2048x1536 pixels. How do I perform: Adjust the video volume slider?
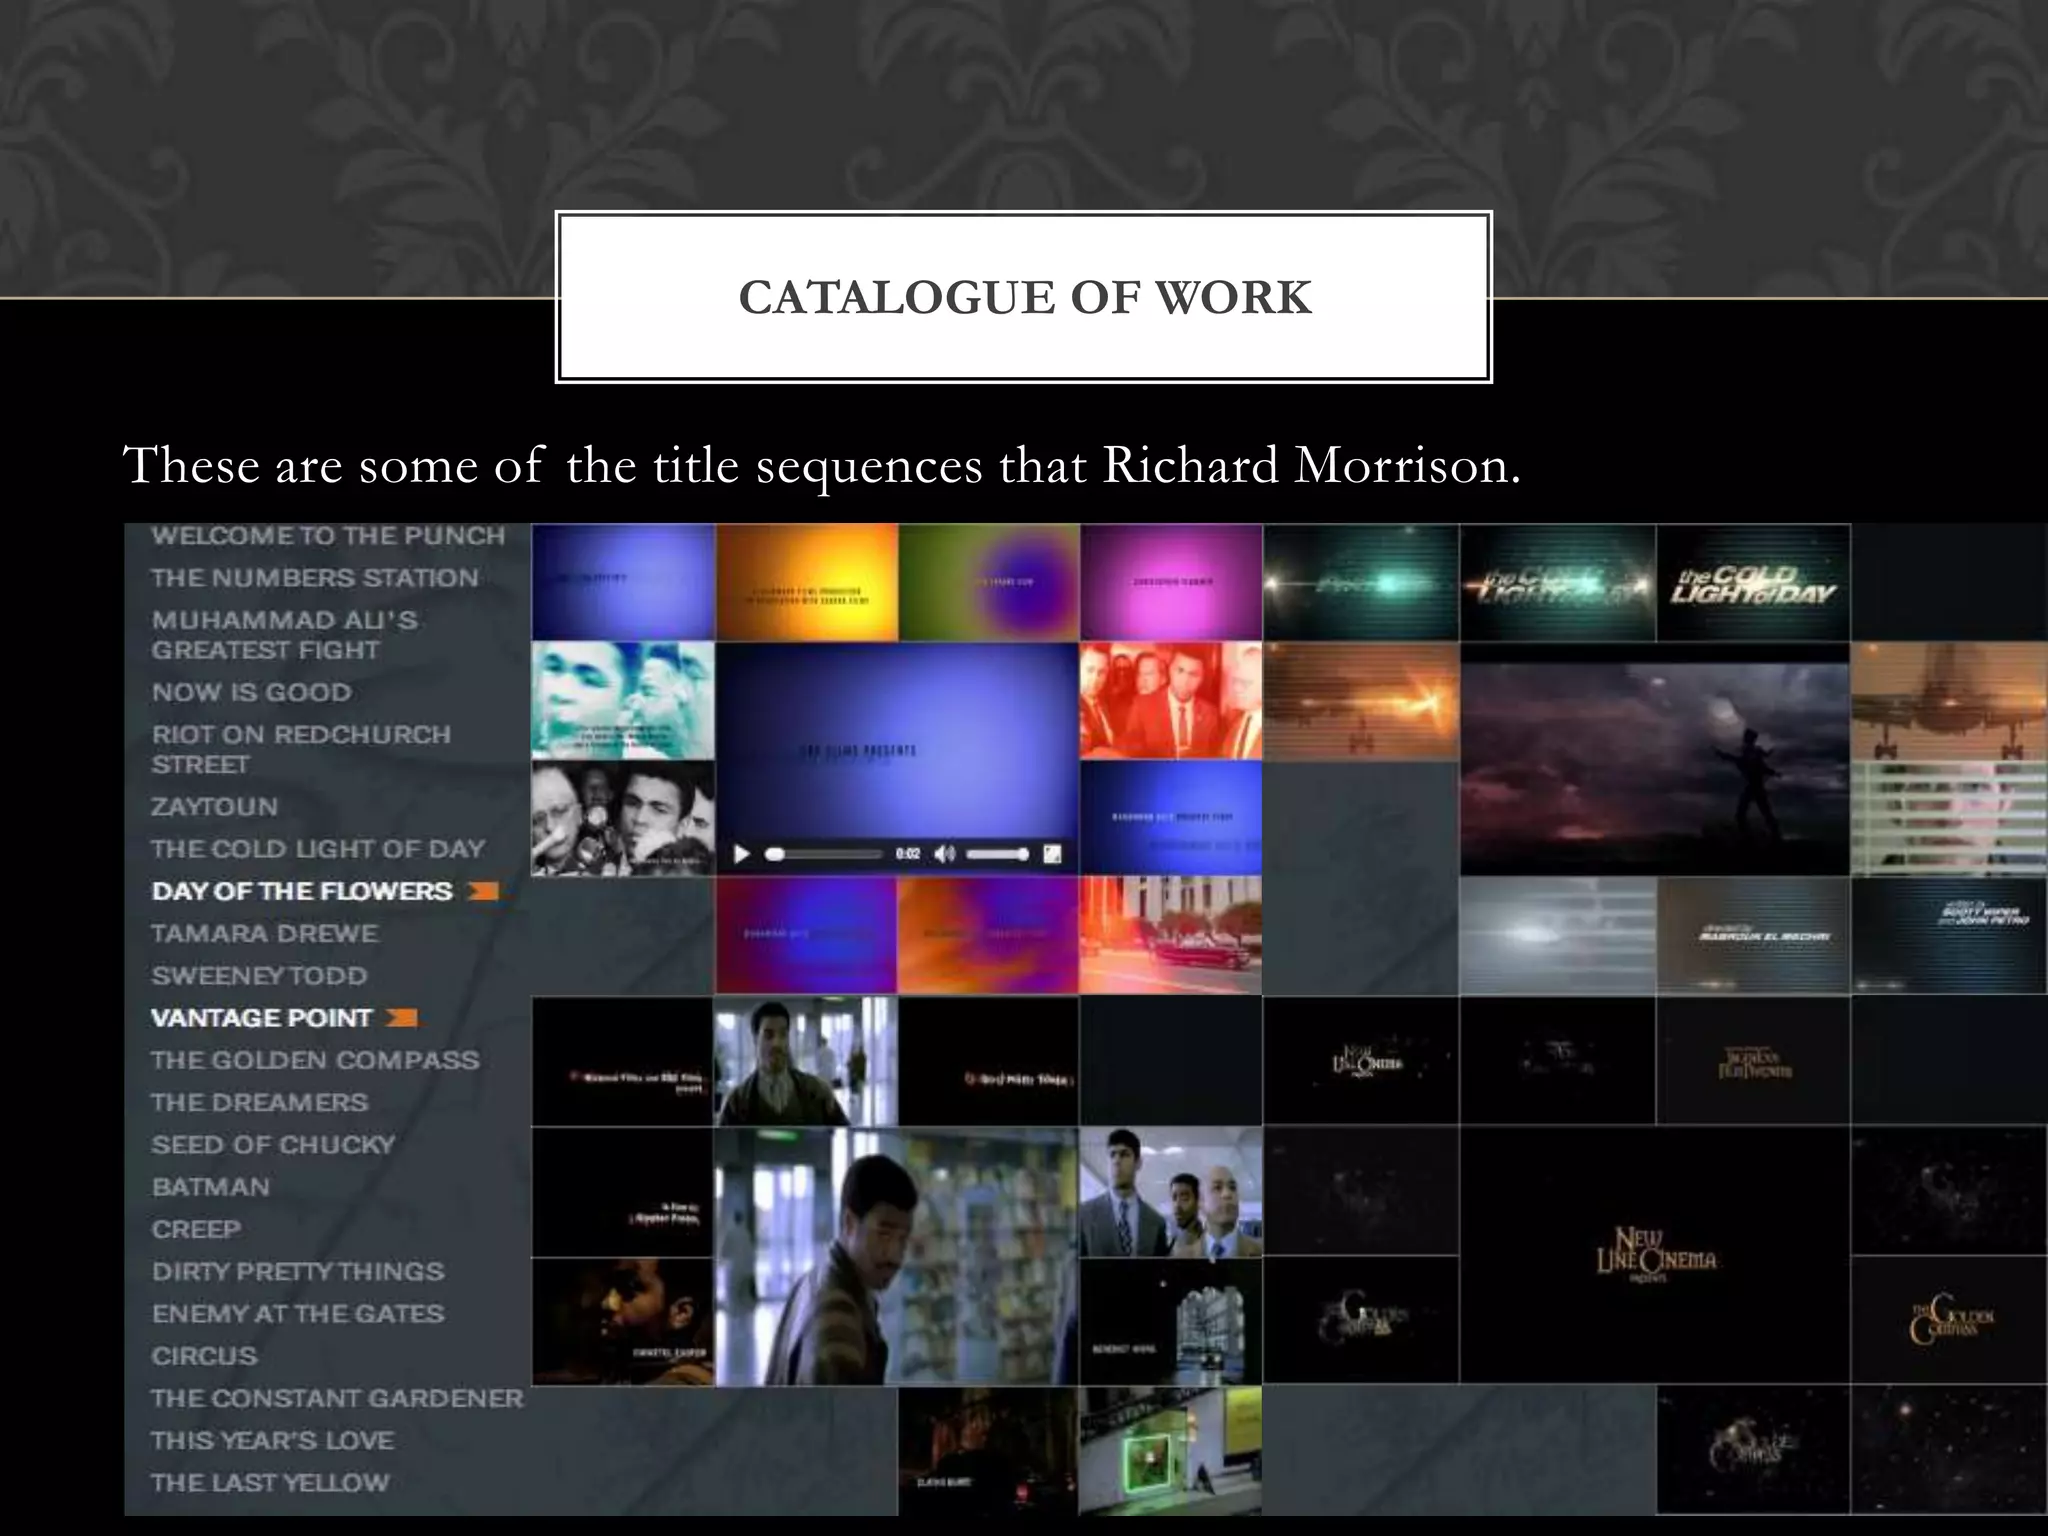pyautogui.click(x=997, y=854)
